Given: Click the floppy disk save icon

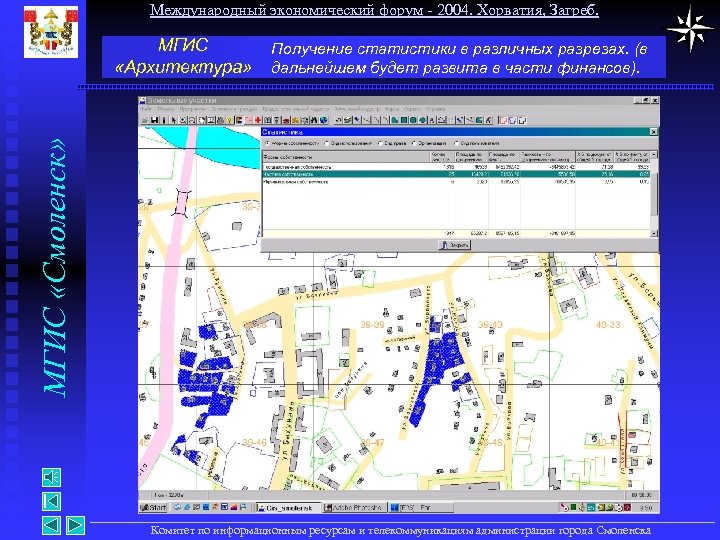Looking at the screenshot, I should click(x=155, y=120).
